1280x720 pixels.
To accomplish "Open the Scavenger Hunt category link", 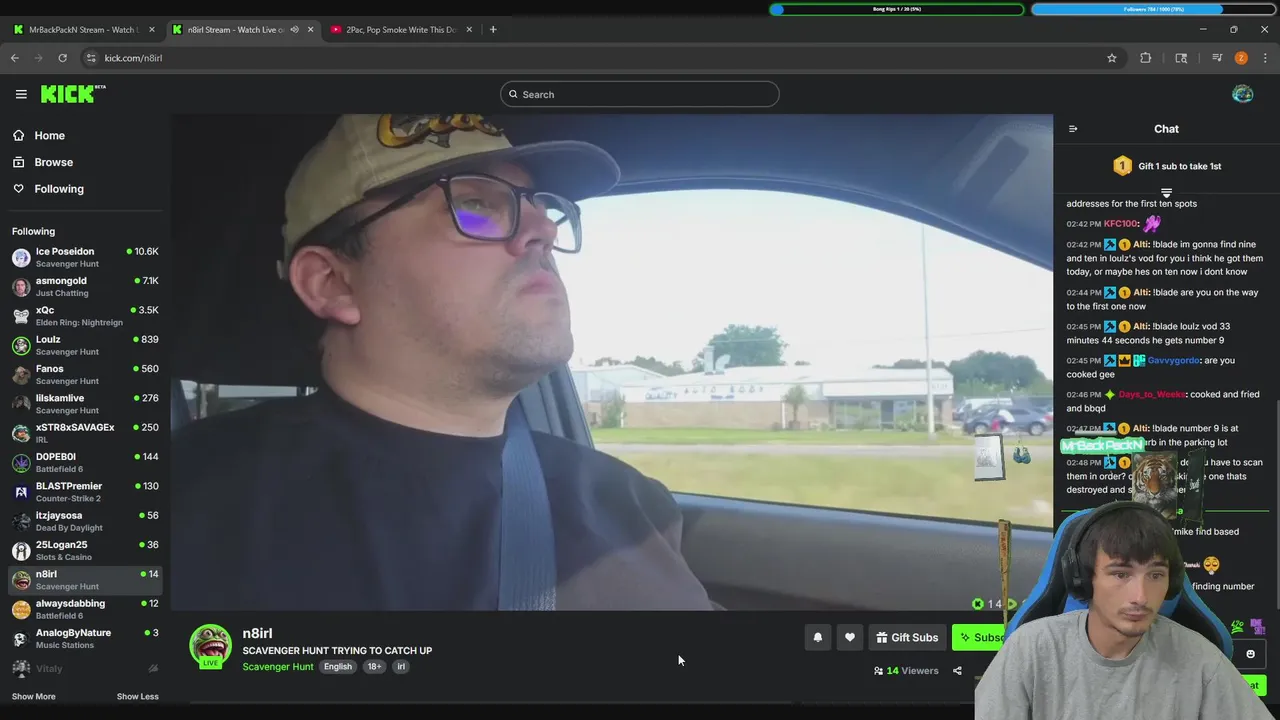I will pyautogui.click(x=278, y=667).
